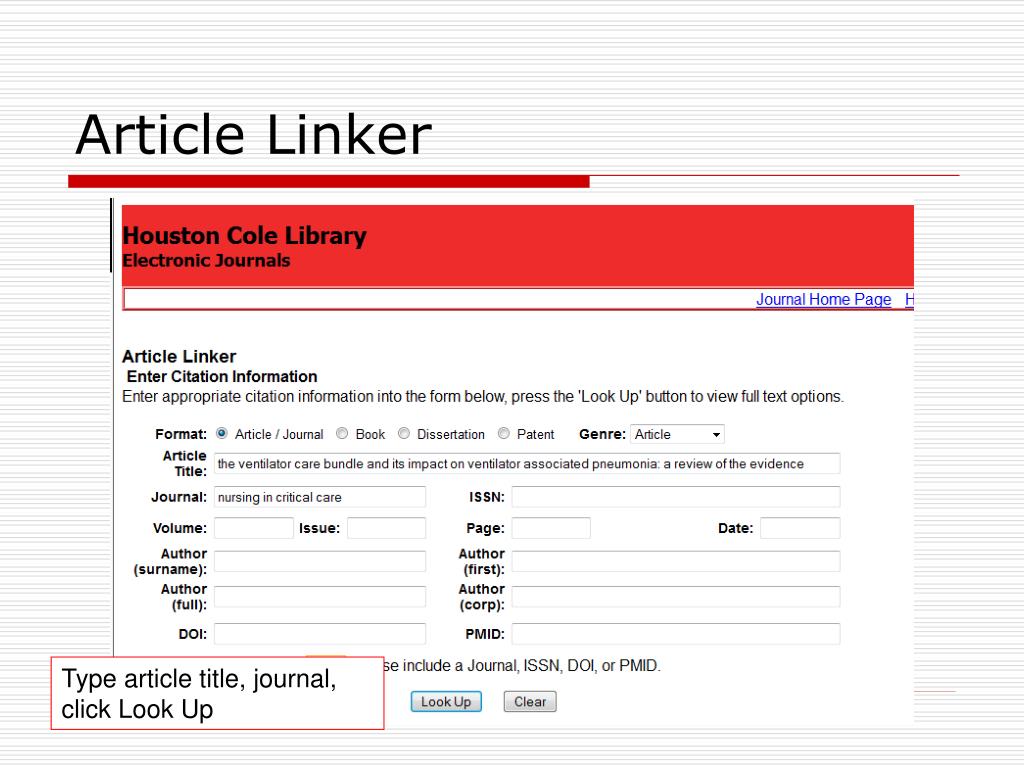Image resolution: width=1024 pixels, height=768 pixels.
Task: Click the Volume input field
Action: 254,528
